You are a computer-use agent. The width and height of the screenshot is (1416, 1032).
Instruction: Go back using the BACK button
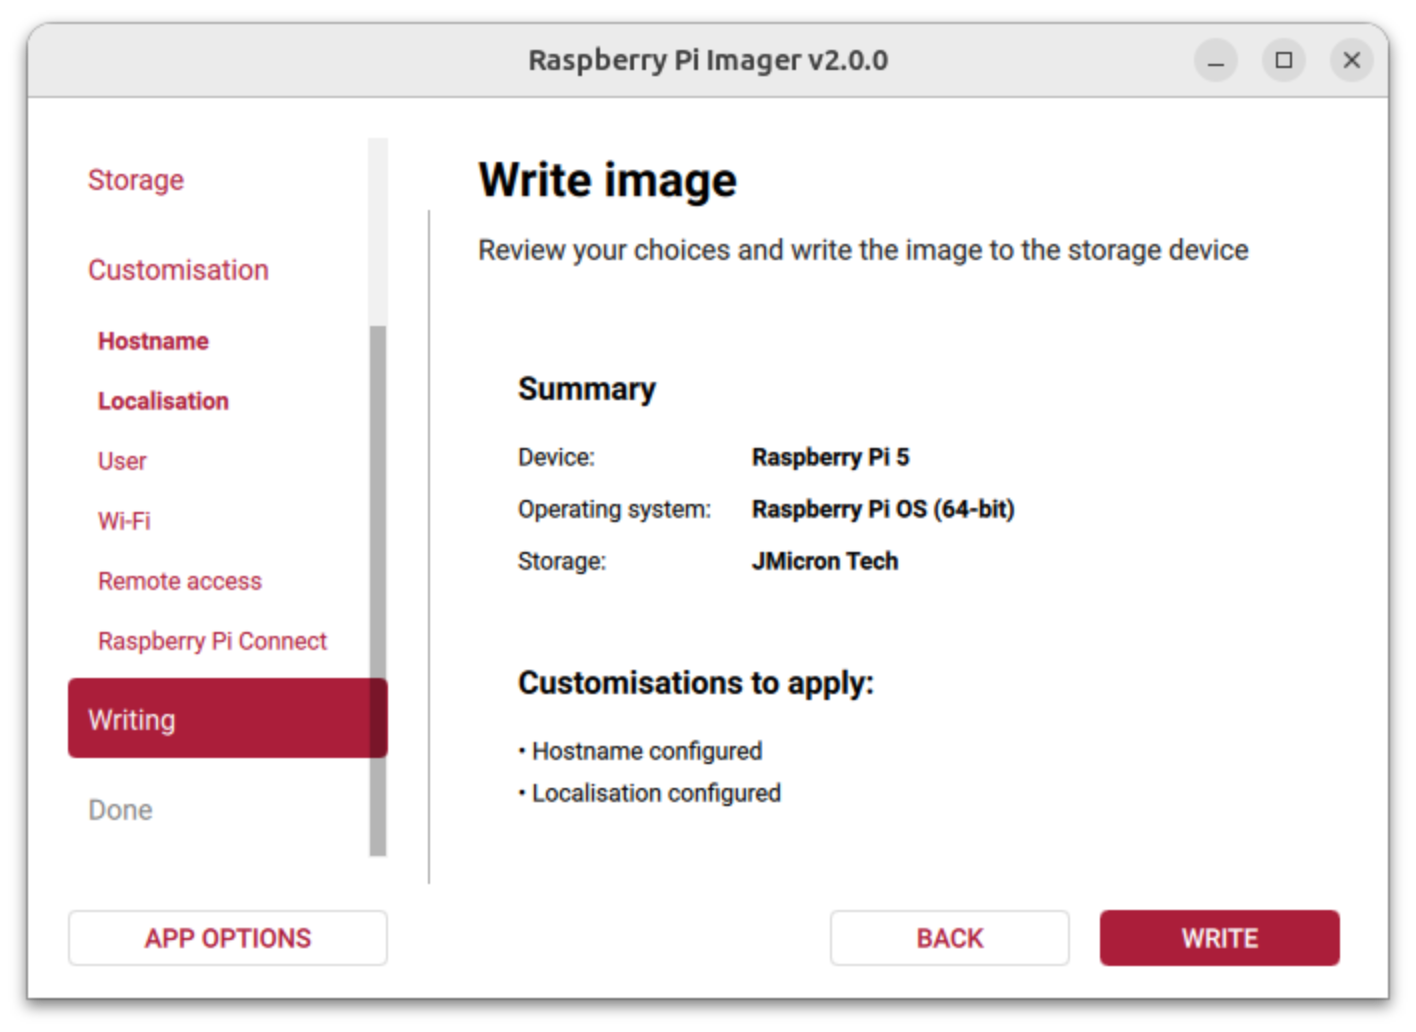tap(949, 938)
